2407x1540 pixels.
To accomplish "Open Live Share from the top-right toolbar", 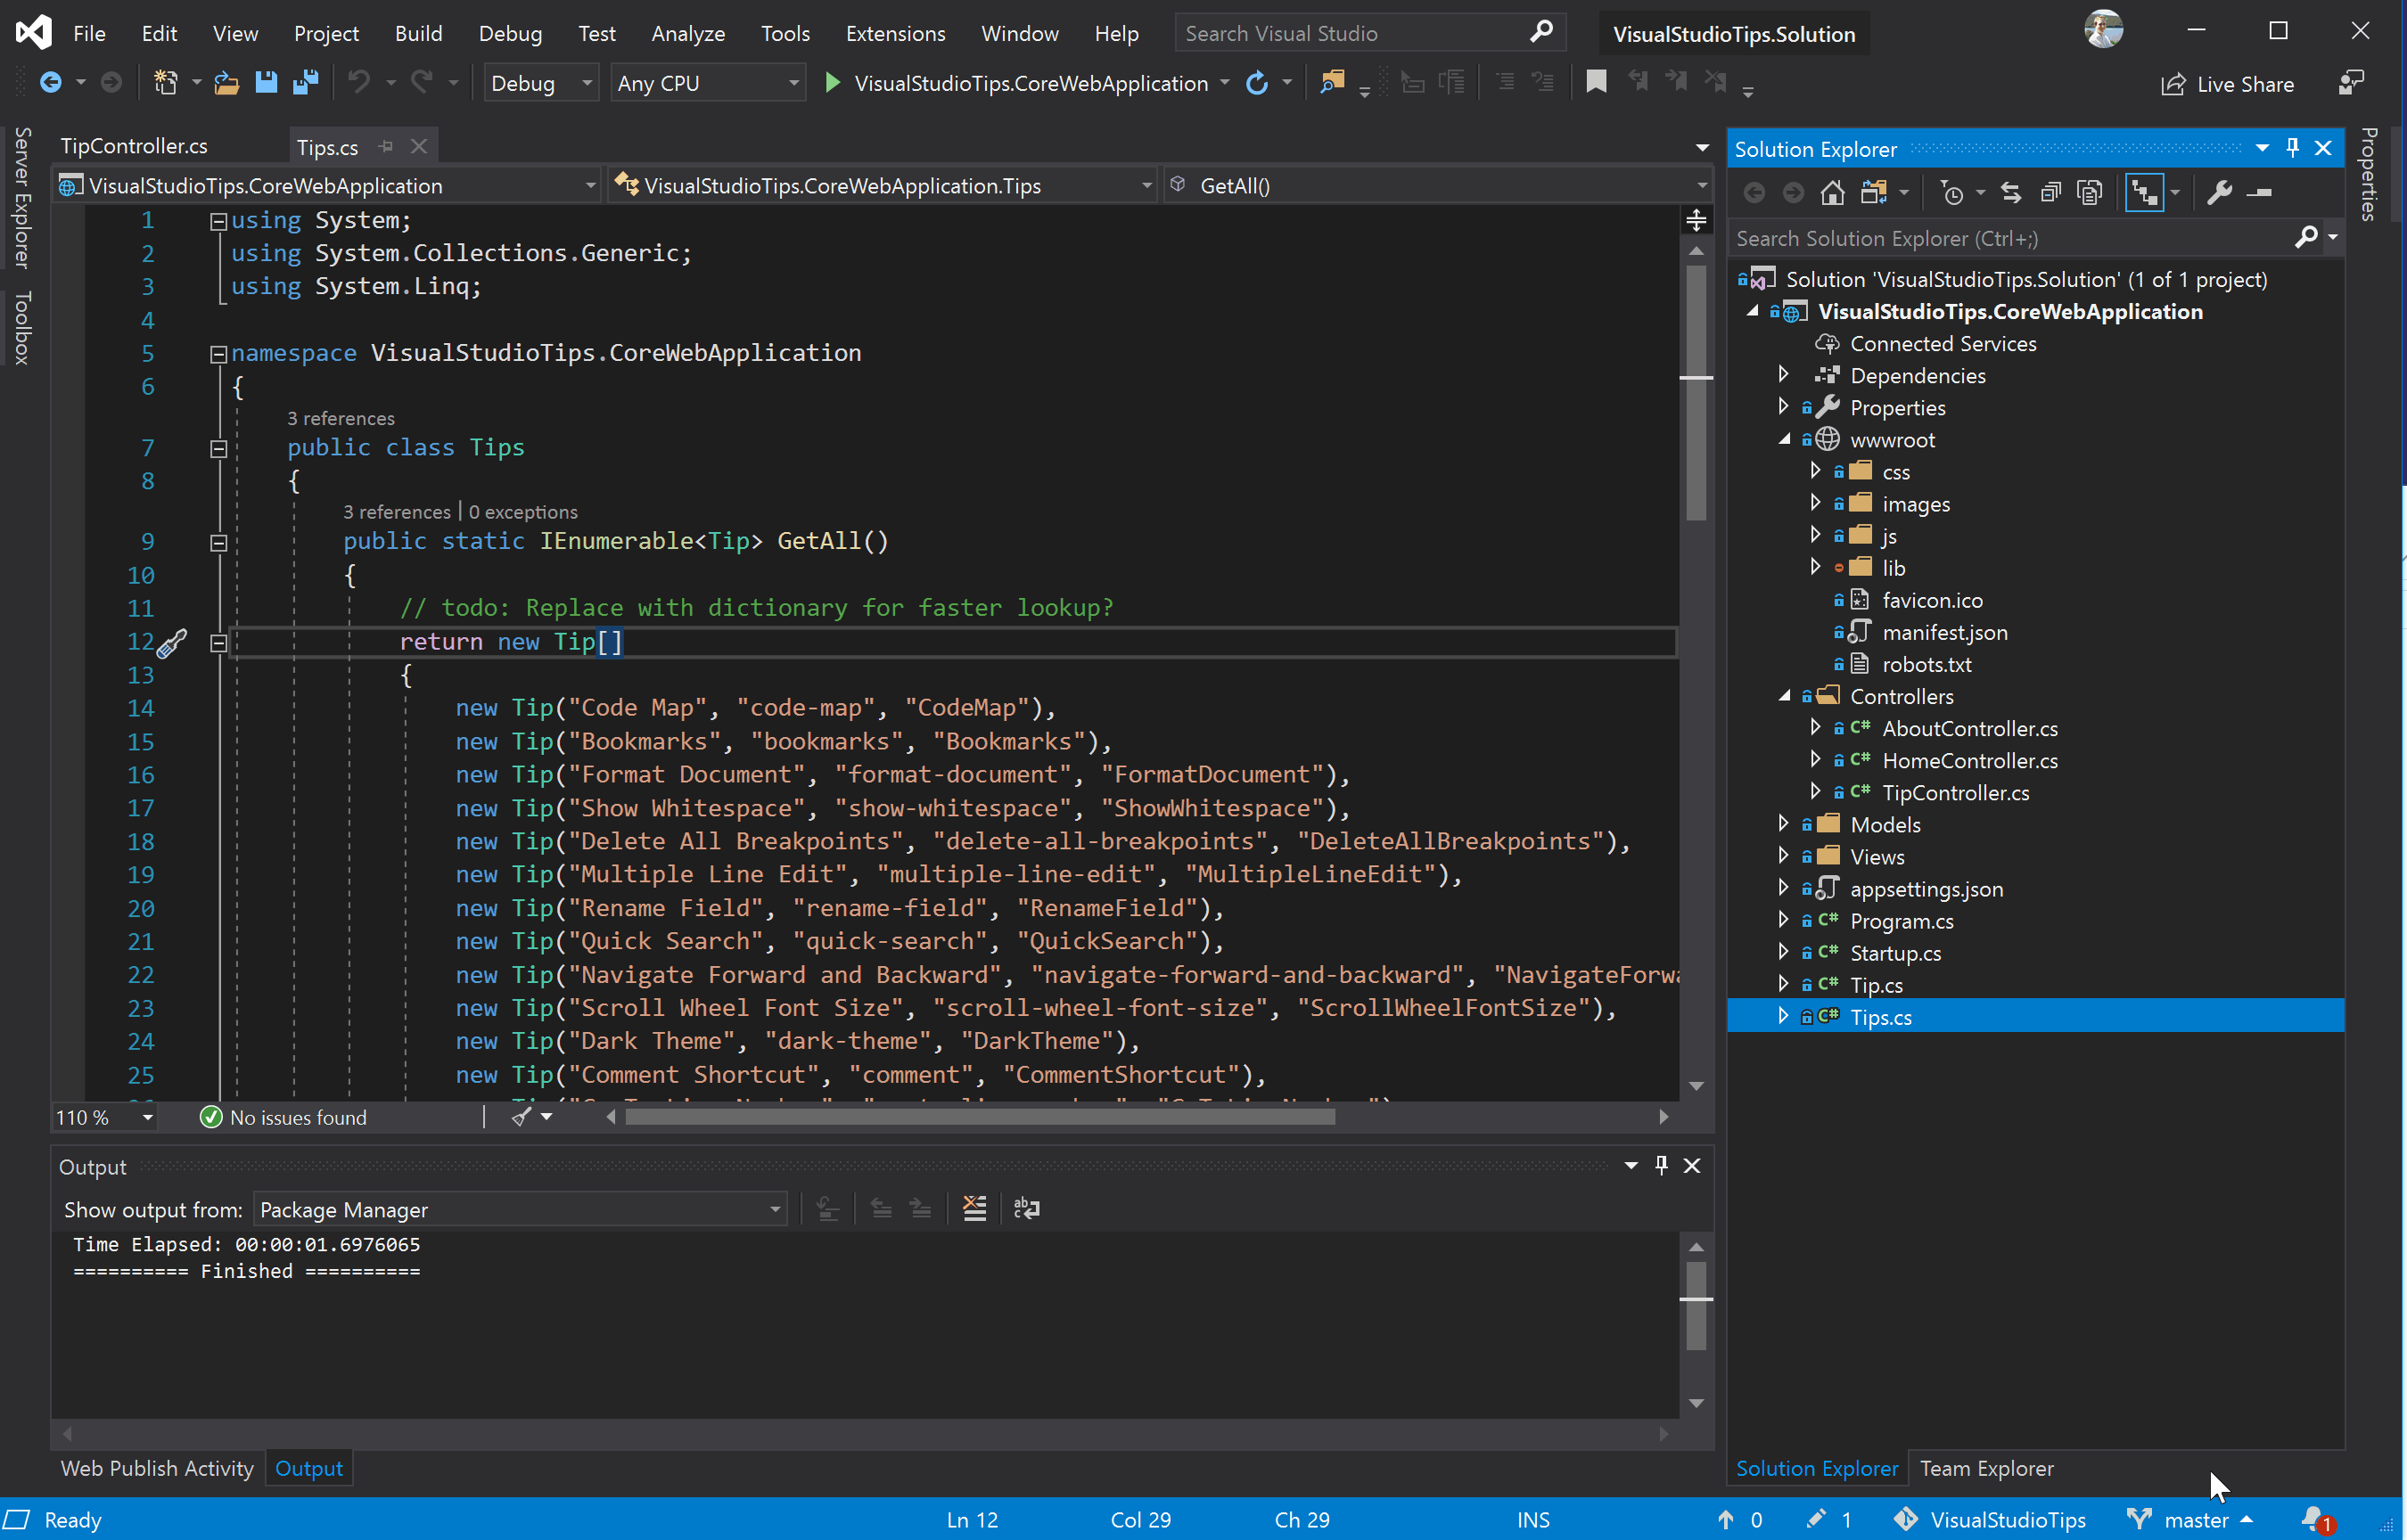I will click(2228, 83).
